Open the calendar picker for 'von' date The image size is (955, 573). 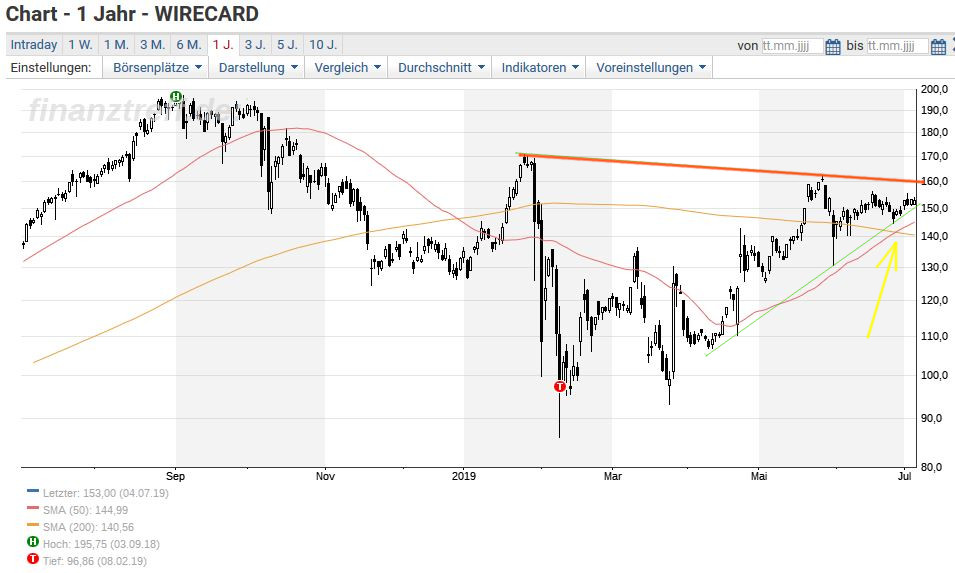(x=833, y=46)
